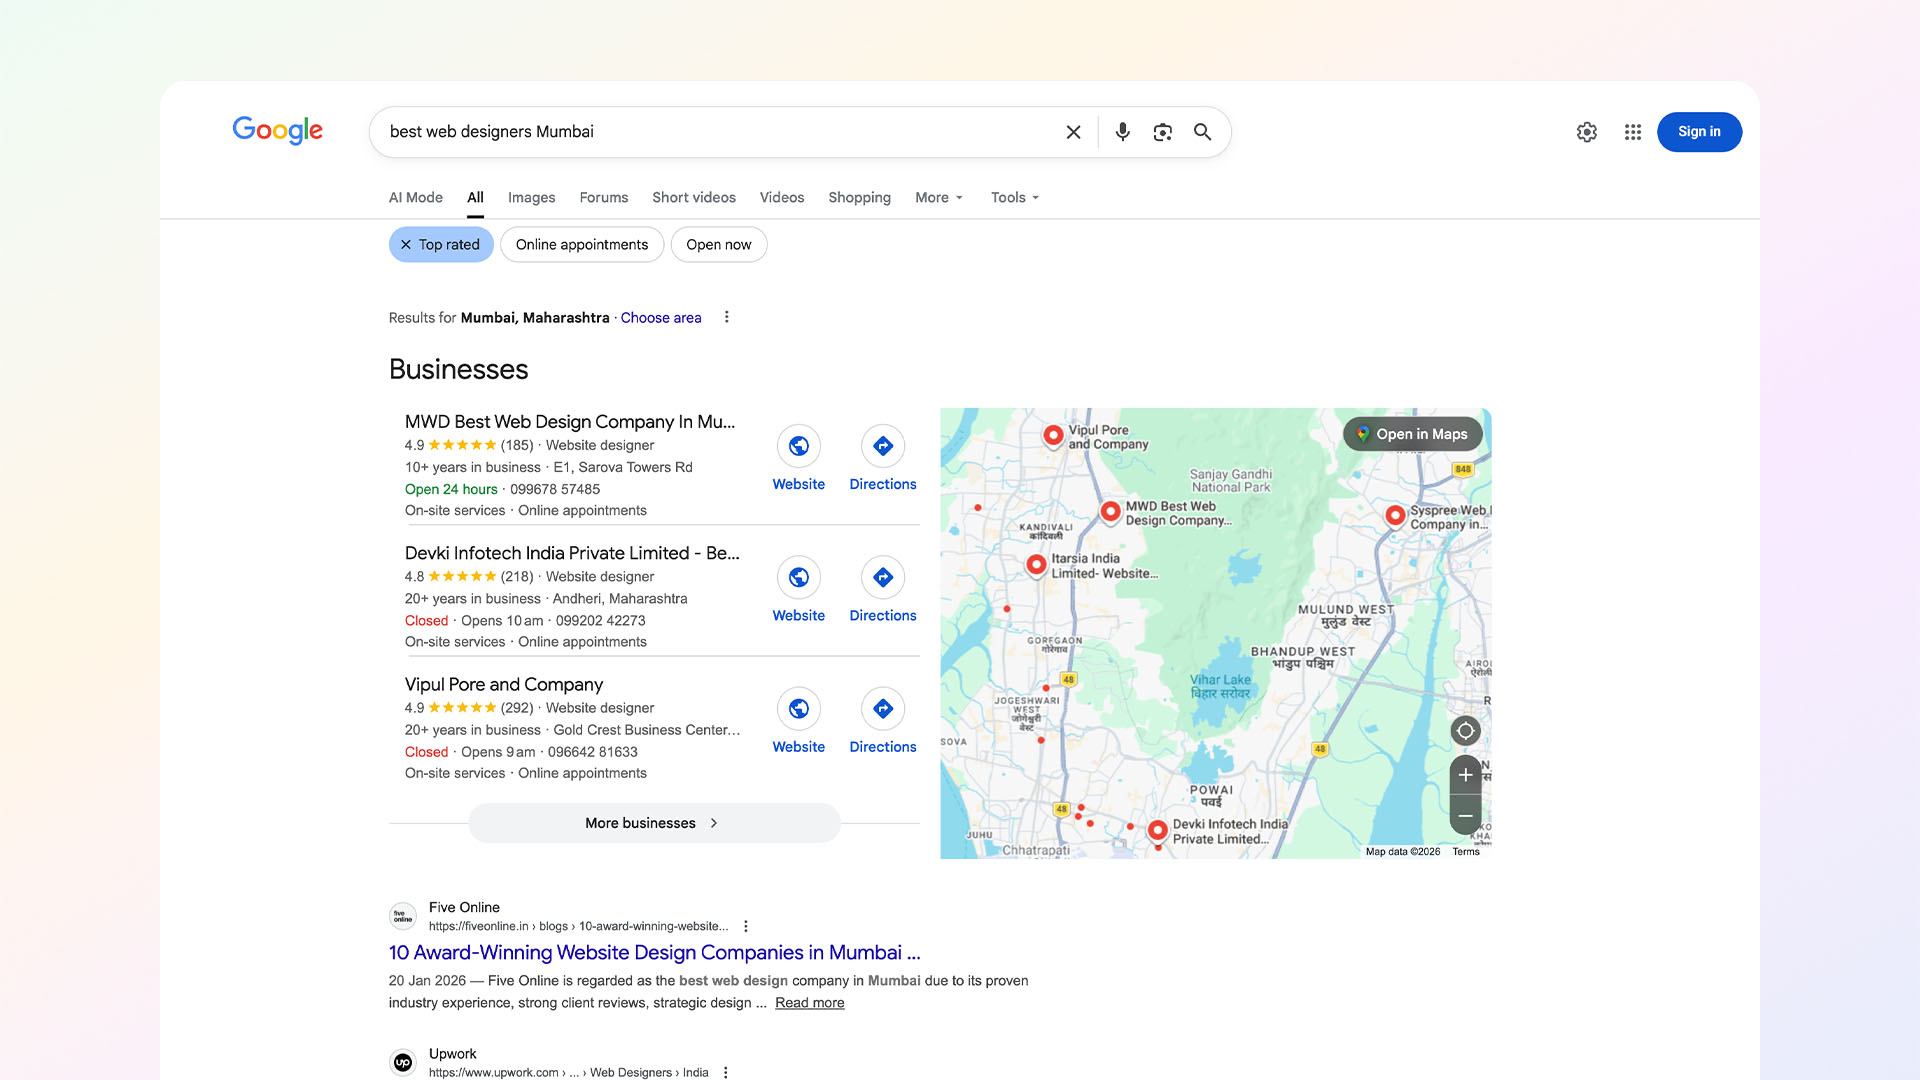Open Google apps grid launcher
The height and width of the screenshot is (1080, 1920).
(x=1632, y=131)
